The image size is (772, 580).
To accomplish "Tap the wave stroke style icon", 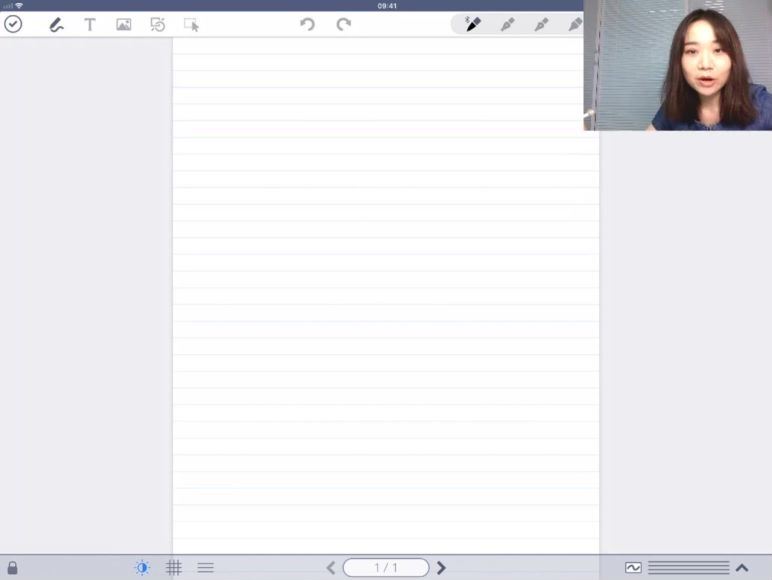I will [633, 568].
